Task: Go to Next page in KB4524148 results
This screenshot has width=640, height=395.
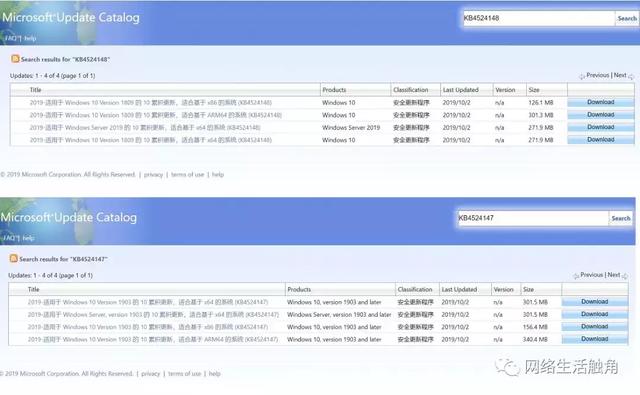Action: 620,75
